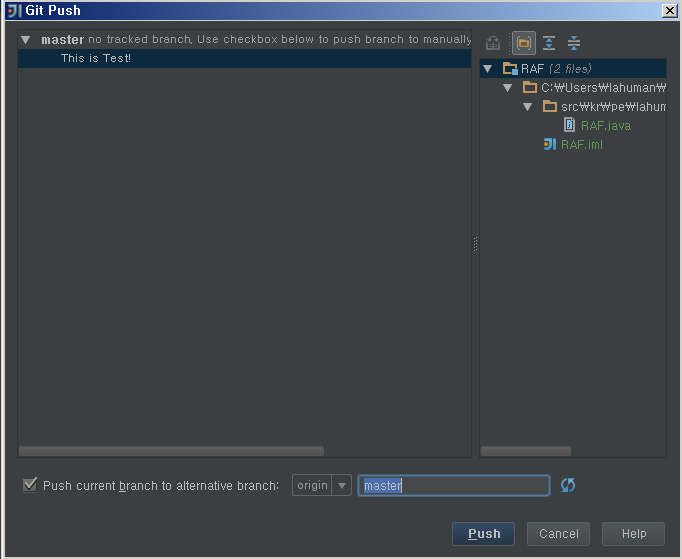Image resolution: width=682 pixels, height=559 pixels.
Task: Open the origin remote dropdown
Action: coord(342,485)
